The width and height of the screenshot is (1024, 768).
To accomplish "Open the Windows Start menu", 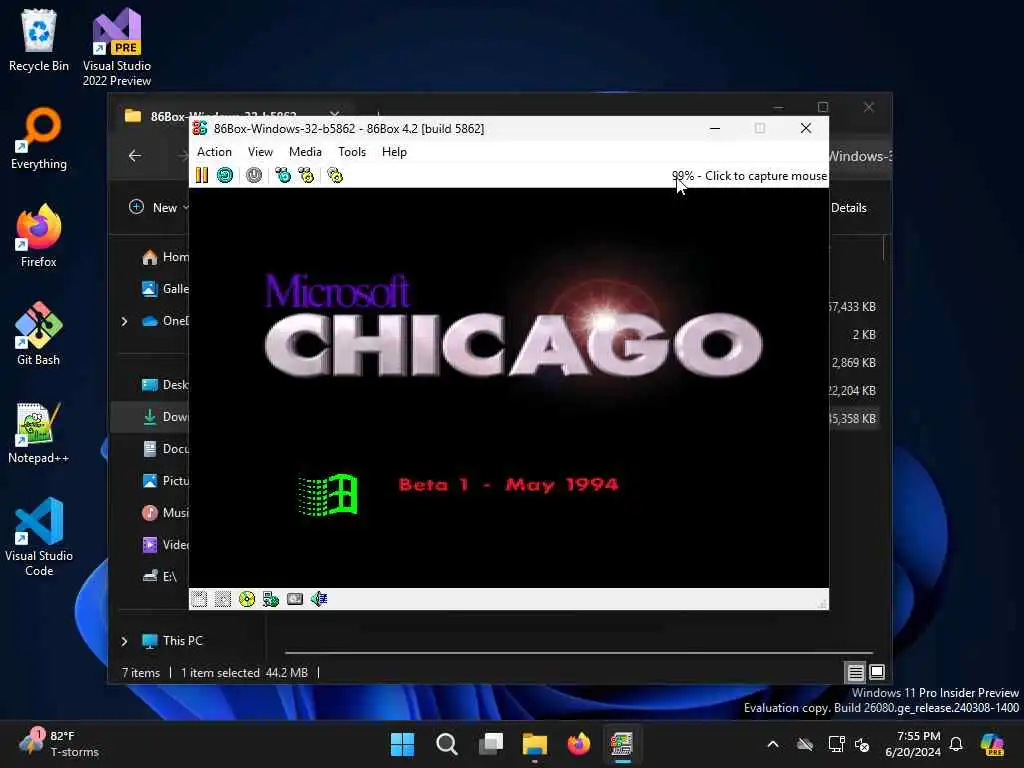I will coord(402,744).
